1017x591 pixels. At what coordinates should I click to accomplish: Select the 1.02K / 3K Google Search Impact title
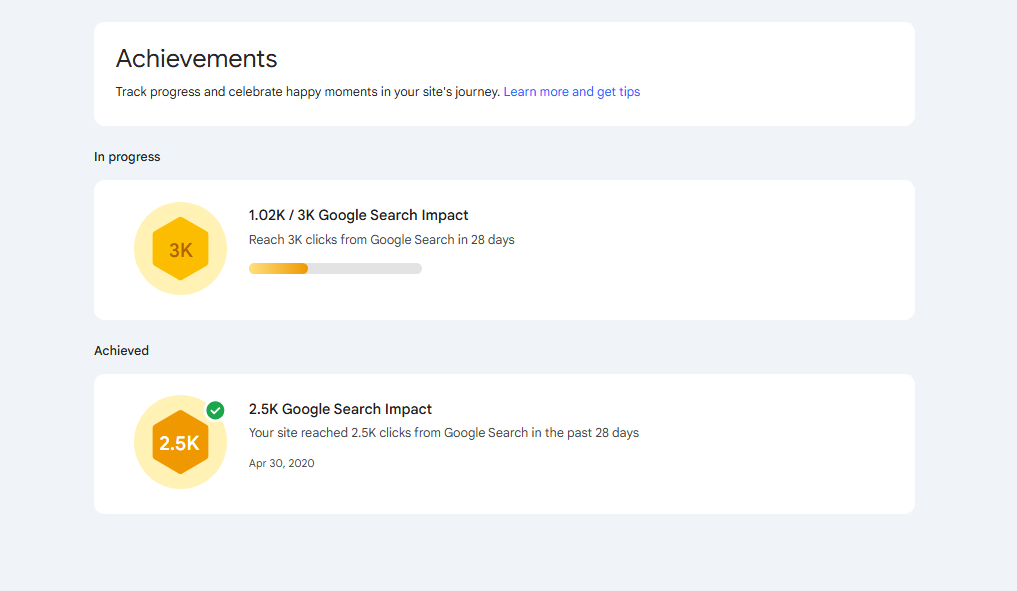[x=358, y=215]
